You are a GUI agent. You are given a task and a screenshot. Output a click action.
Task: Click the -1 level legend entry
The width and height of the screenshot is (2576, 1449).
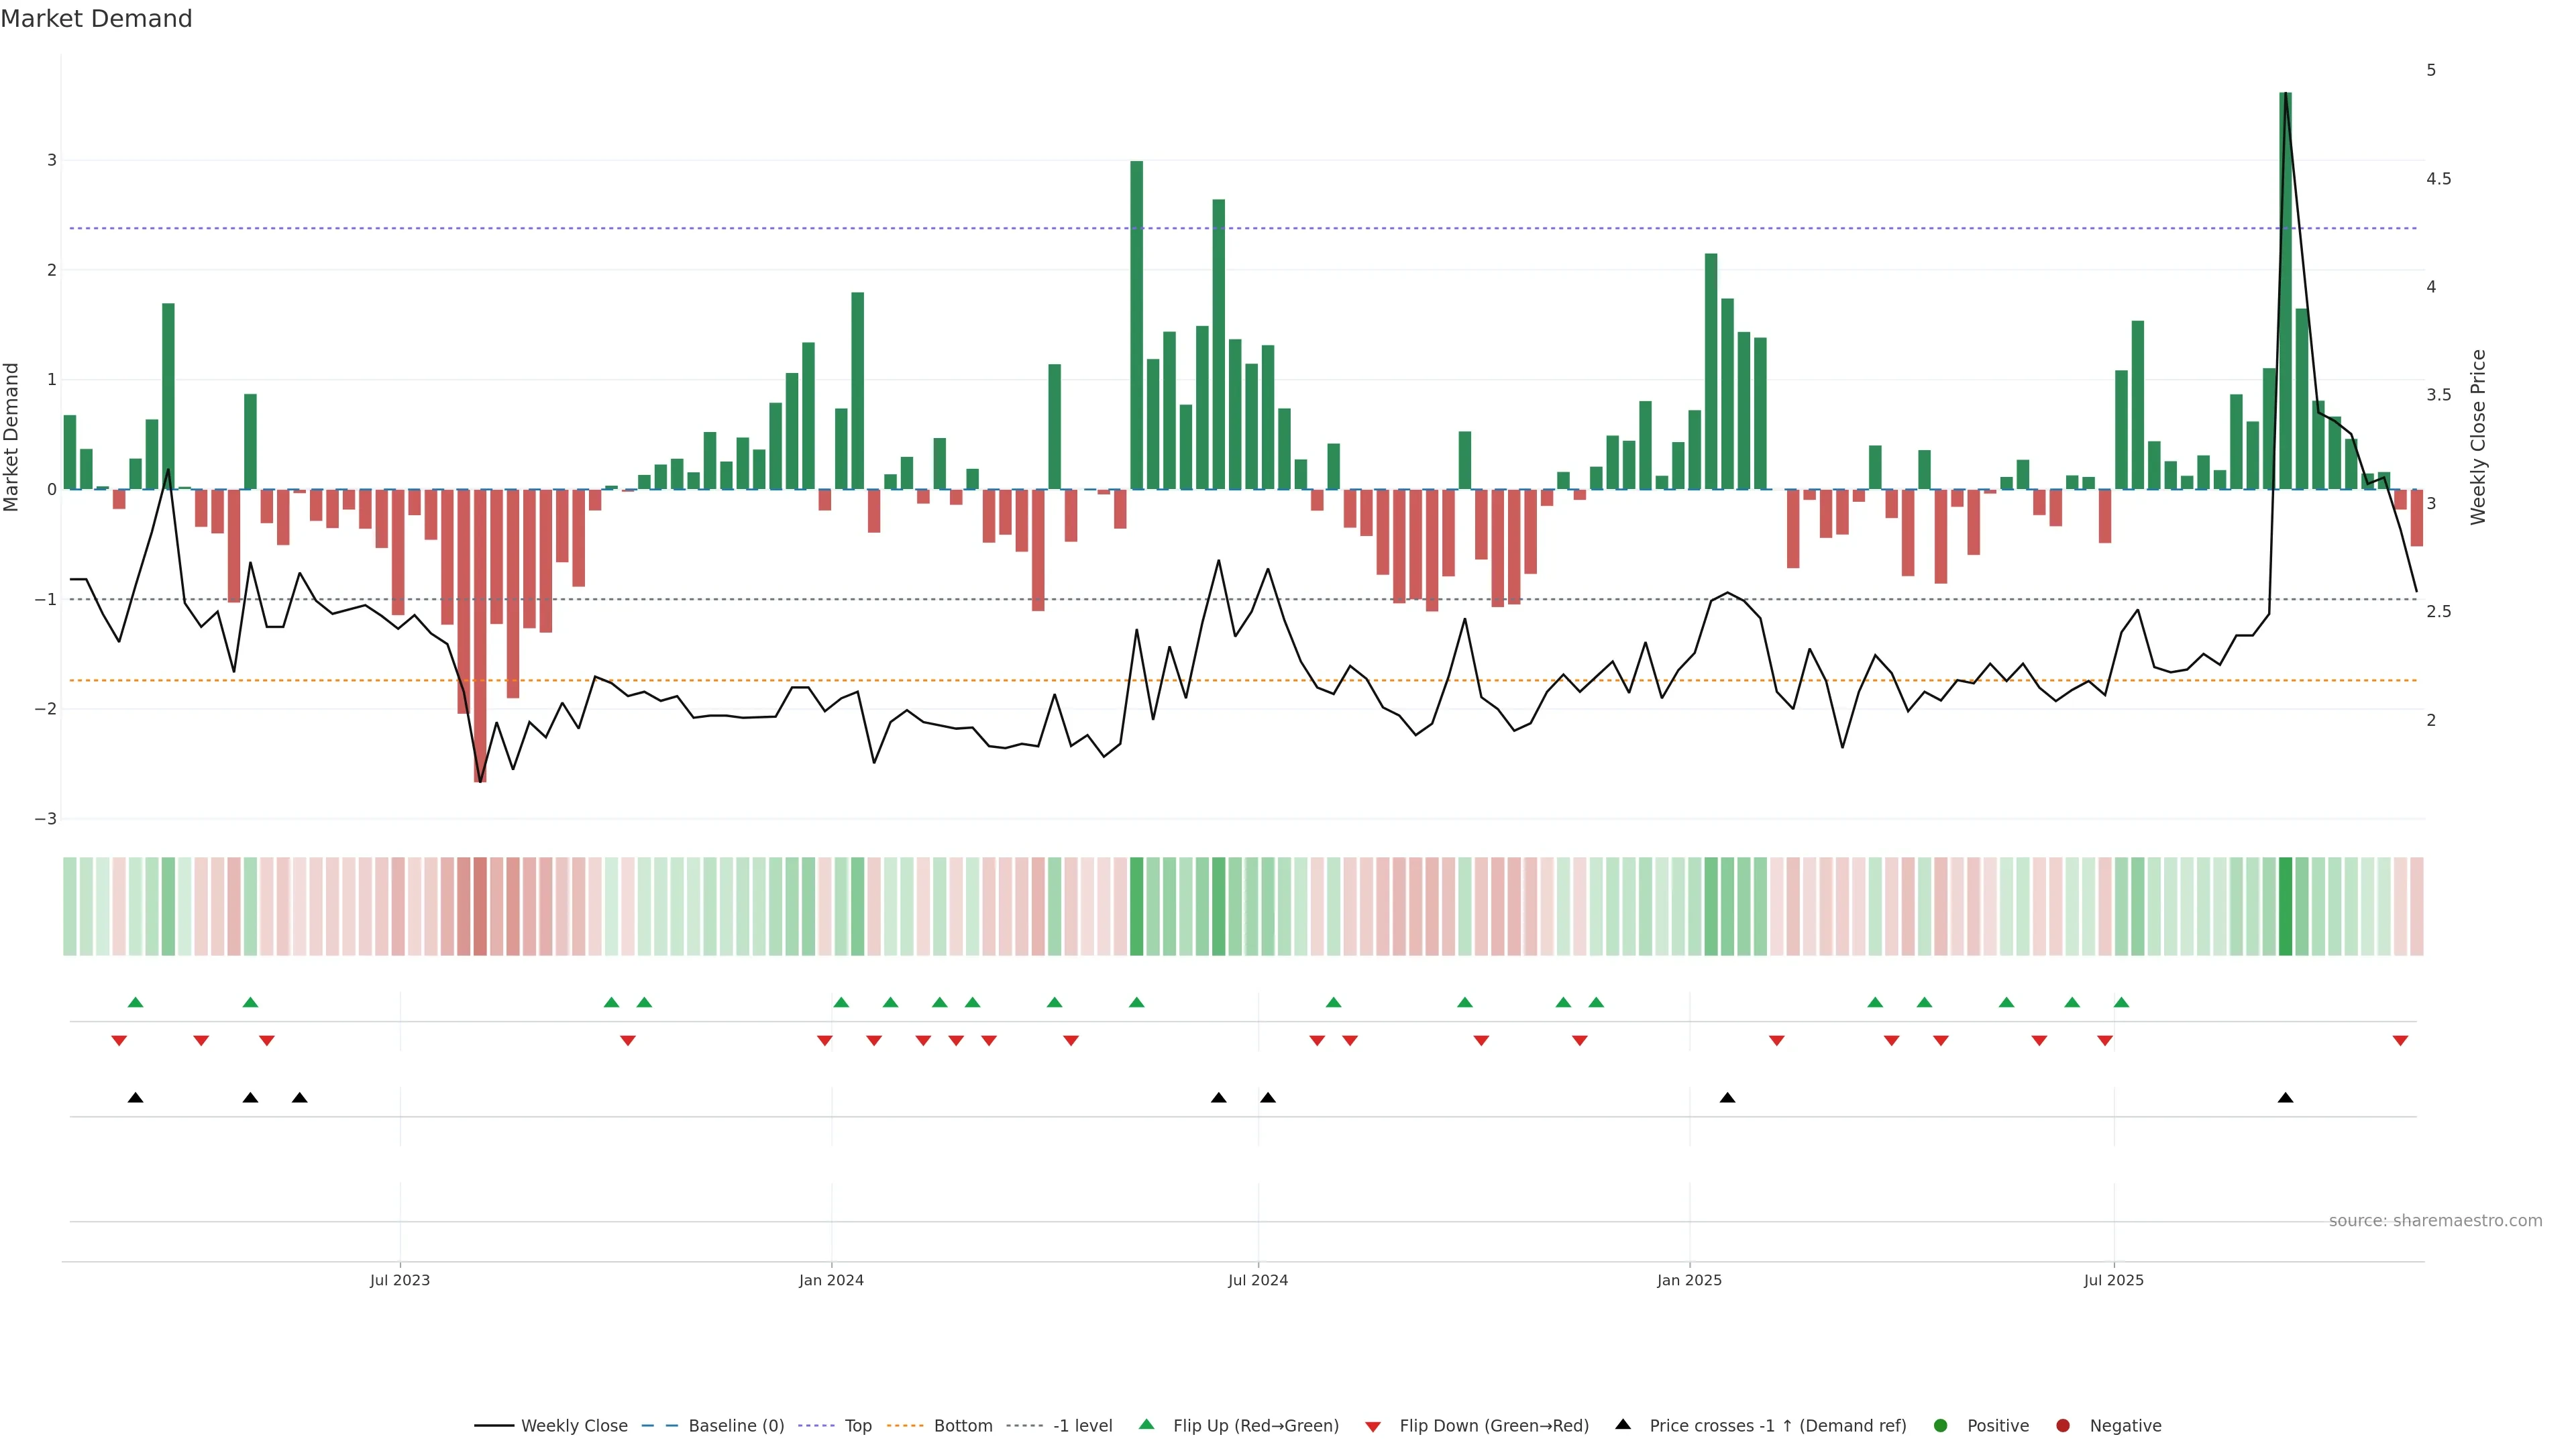(x=1082, y=1426)
